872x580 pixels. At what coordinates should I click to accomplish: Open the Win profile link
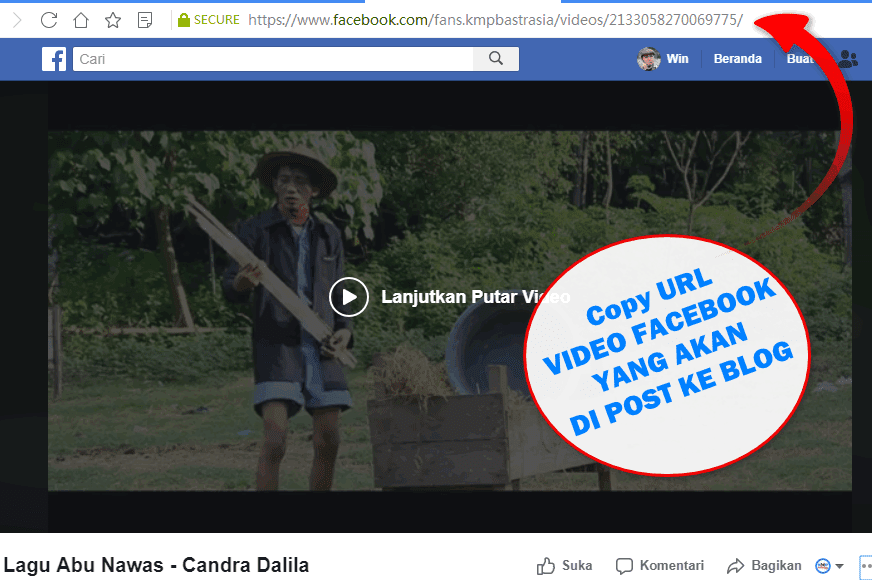click(x=677, y=59)
